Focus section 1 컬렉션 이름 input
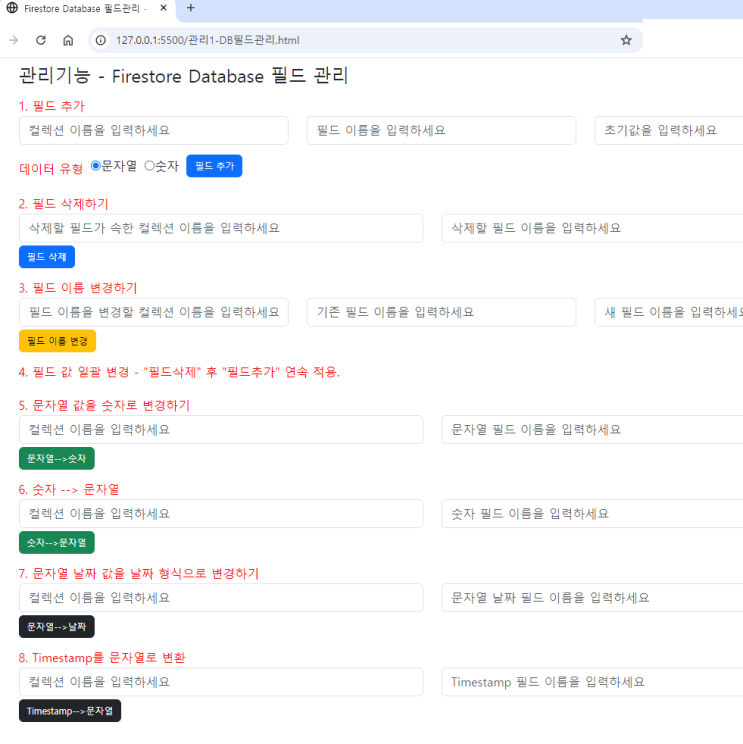 (154, 130)
